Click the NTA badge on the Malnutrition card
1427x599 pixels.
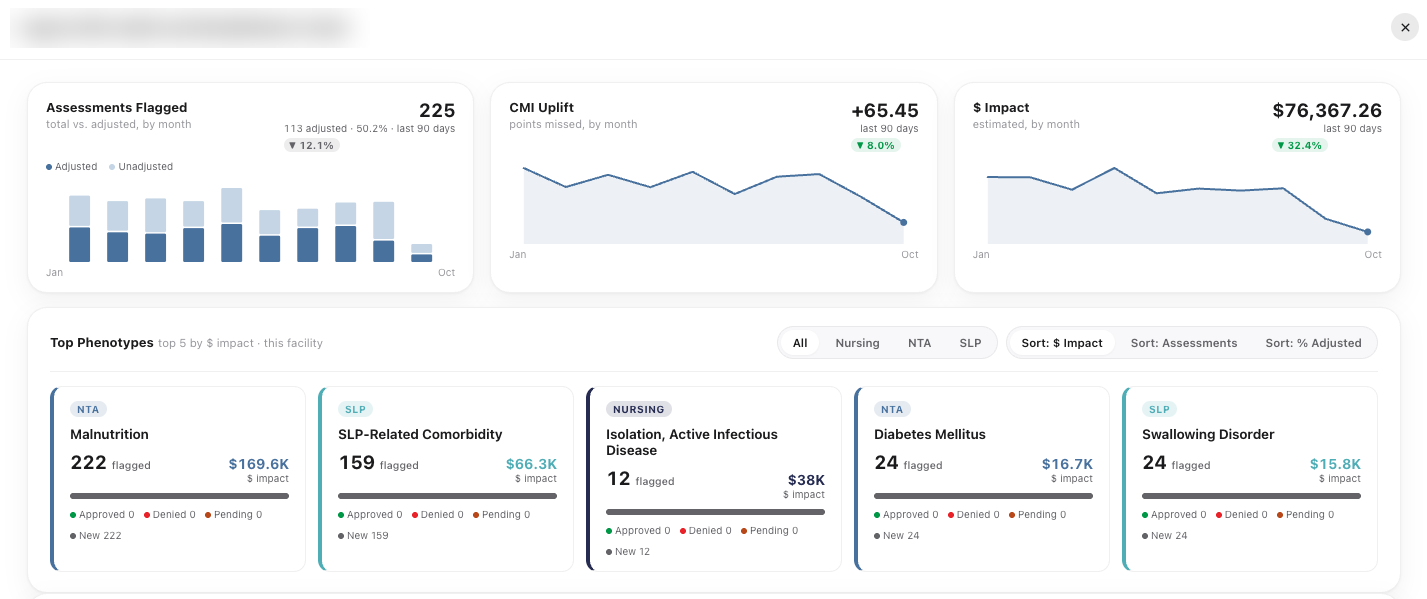88,409
